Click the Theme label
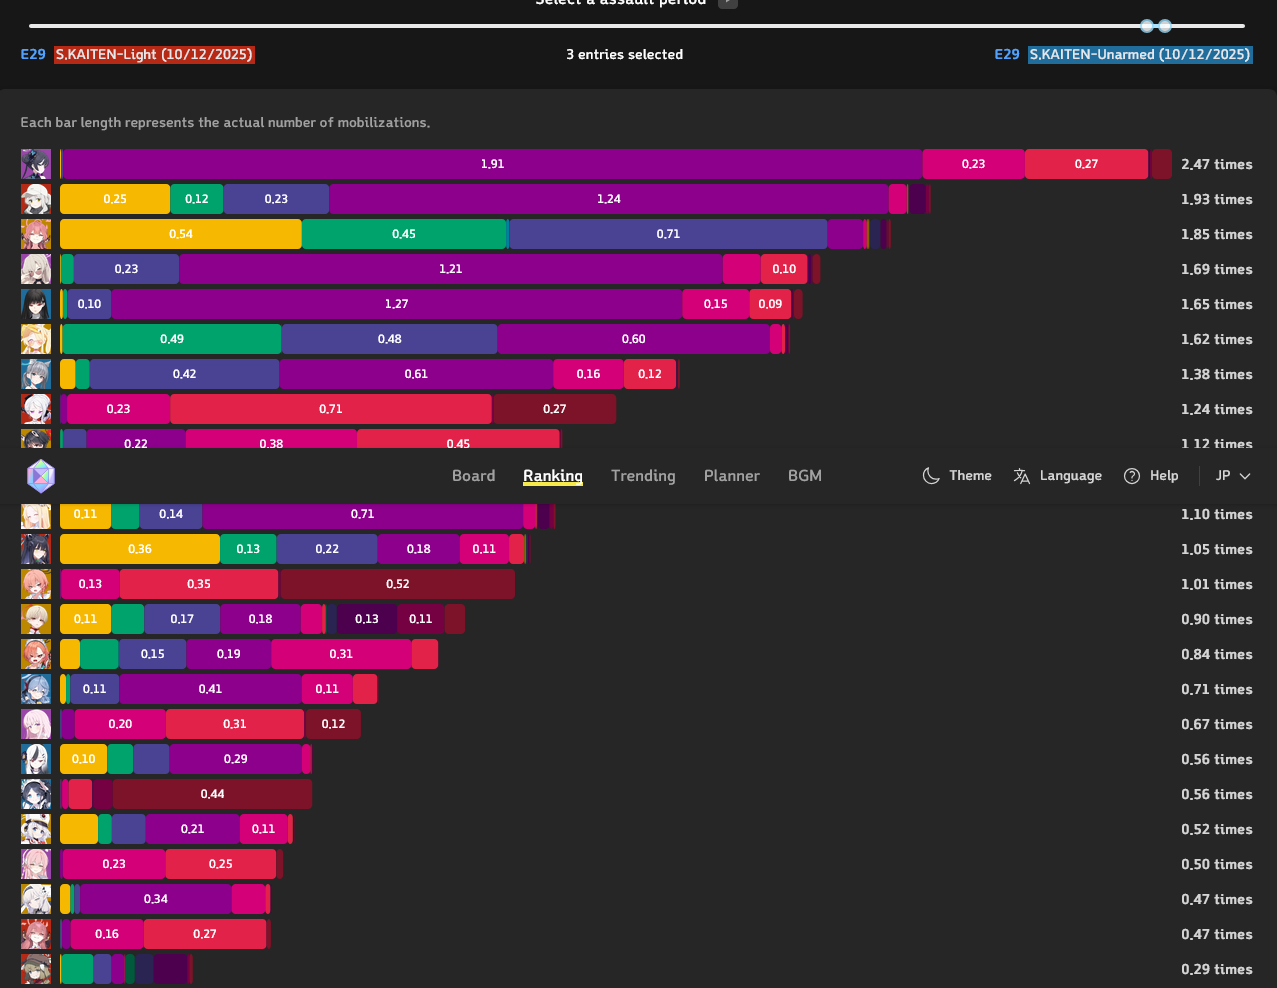This screenshot has height=988, width=1277. [970, 476]
